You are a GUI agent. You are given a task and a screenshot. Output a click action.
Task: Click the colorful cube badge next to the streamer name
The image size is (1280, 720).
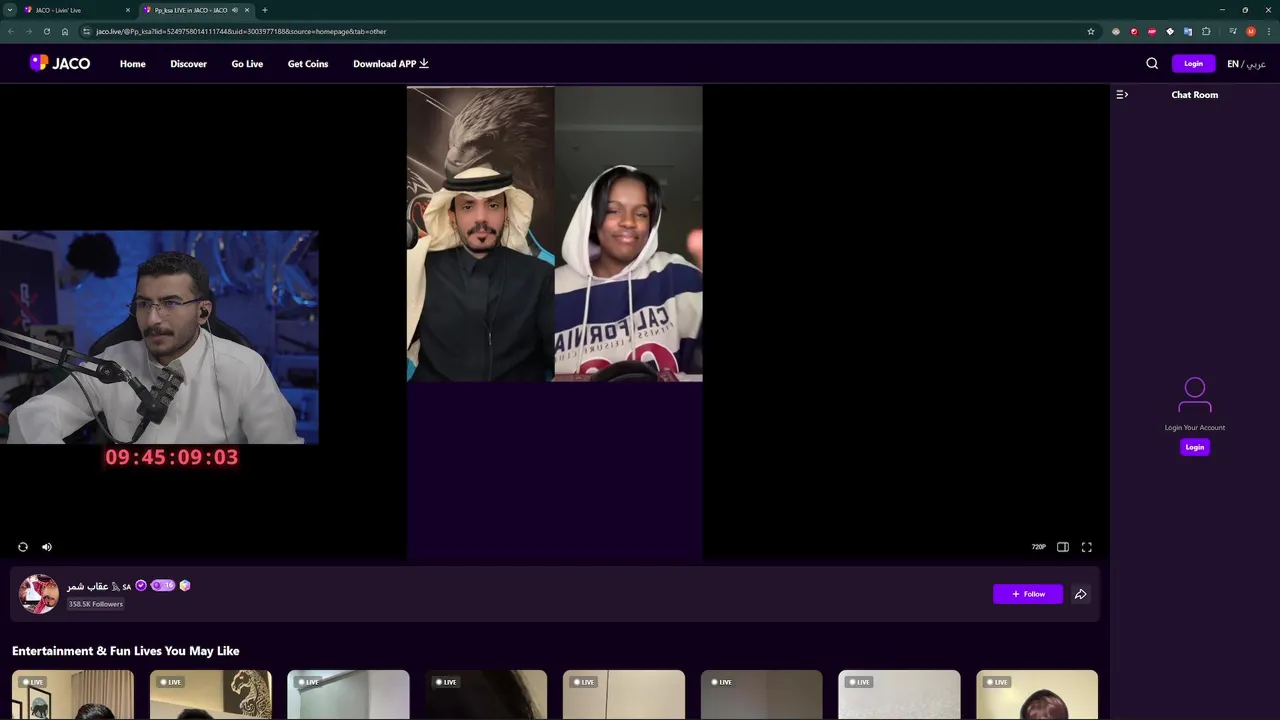[185, 586]
